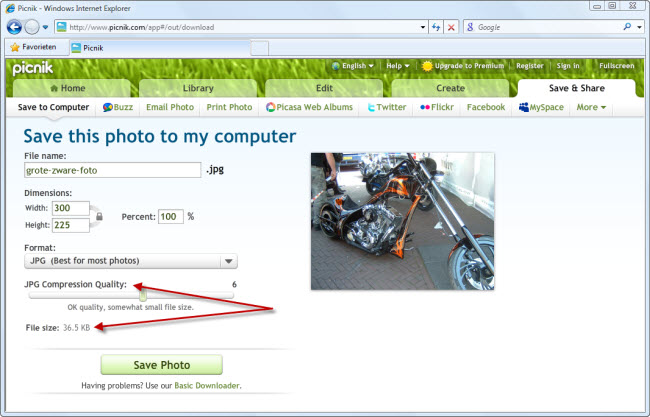This screenshot has width=650, height=417.
Task: Open the recent pages dropdown arrow
Action: pos(46,27)
